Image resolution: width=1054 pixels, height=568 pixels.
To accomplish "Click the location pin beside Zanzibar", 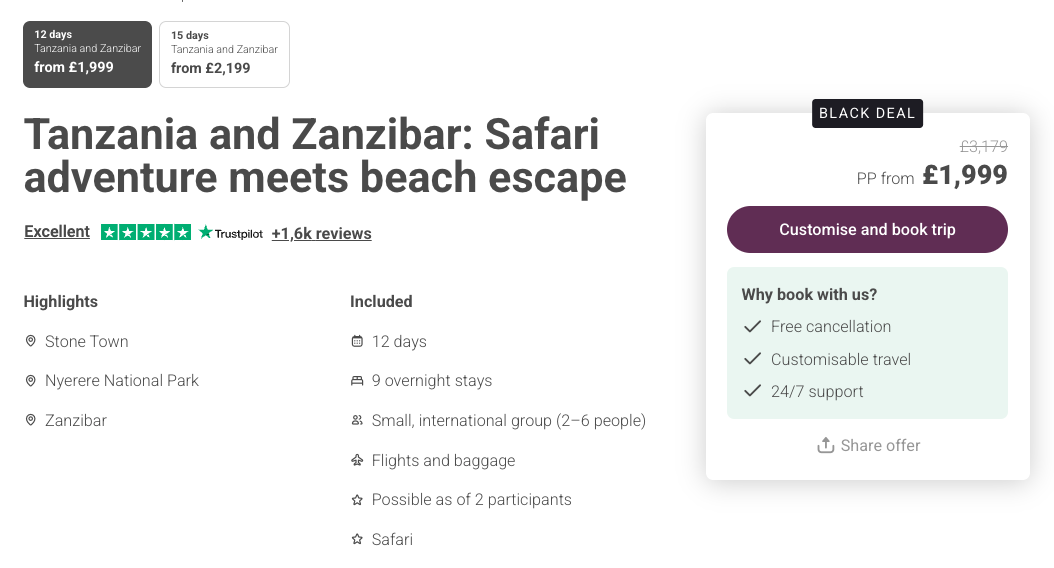I will click(31, 420).
